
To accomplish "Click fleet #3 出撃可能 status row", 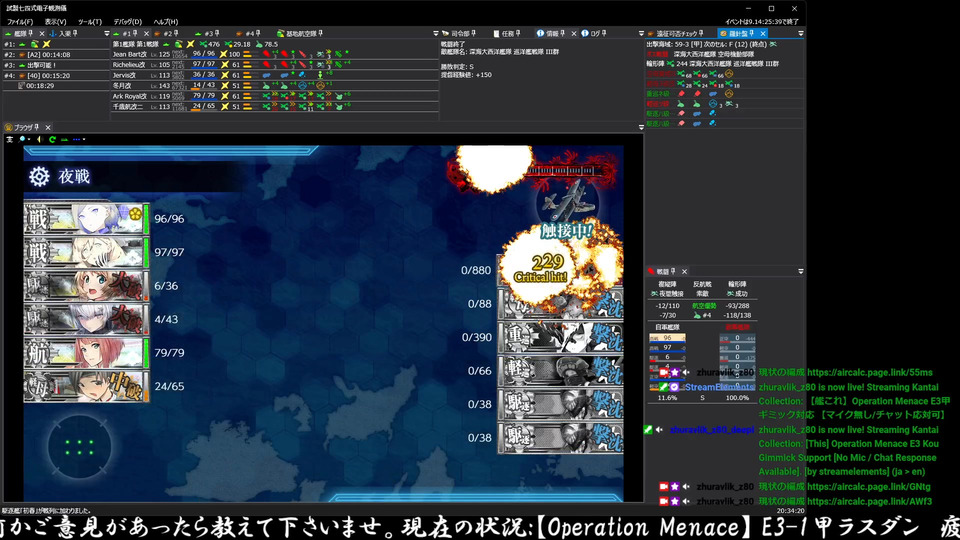I will tap(56, 65).
